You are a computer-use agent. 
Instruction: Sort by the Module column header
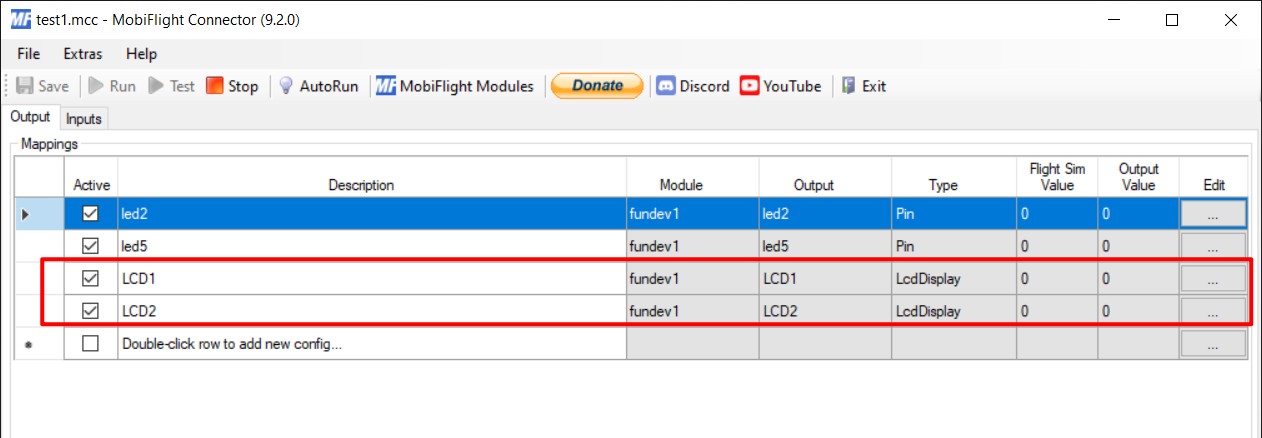tap(693, 177)
